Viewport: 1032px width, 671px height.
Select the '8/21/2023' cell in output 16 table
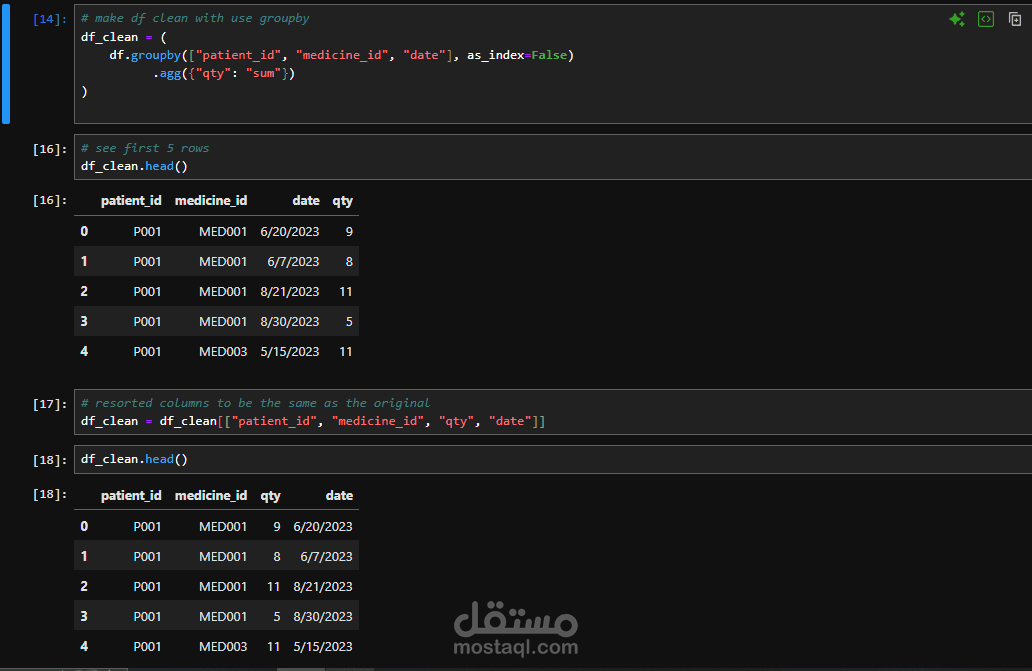(290, 291)
